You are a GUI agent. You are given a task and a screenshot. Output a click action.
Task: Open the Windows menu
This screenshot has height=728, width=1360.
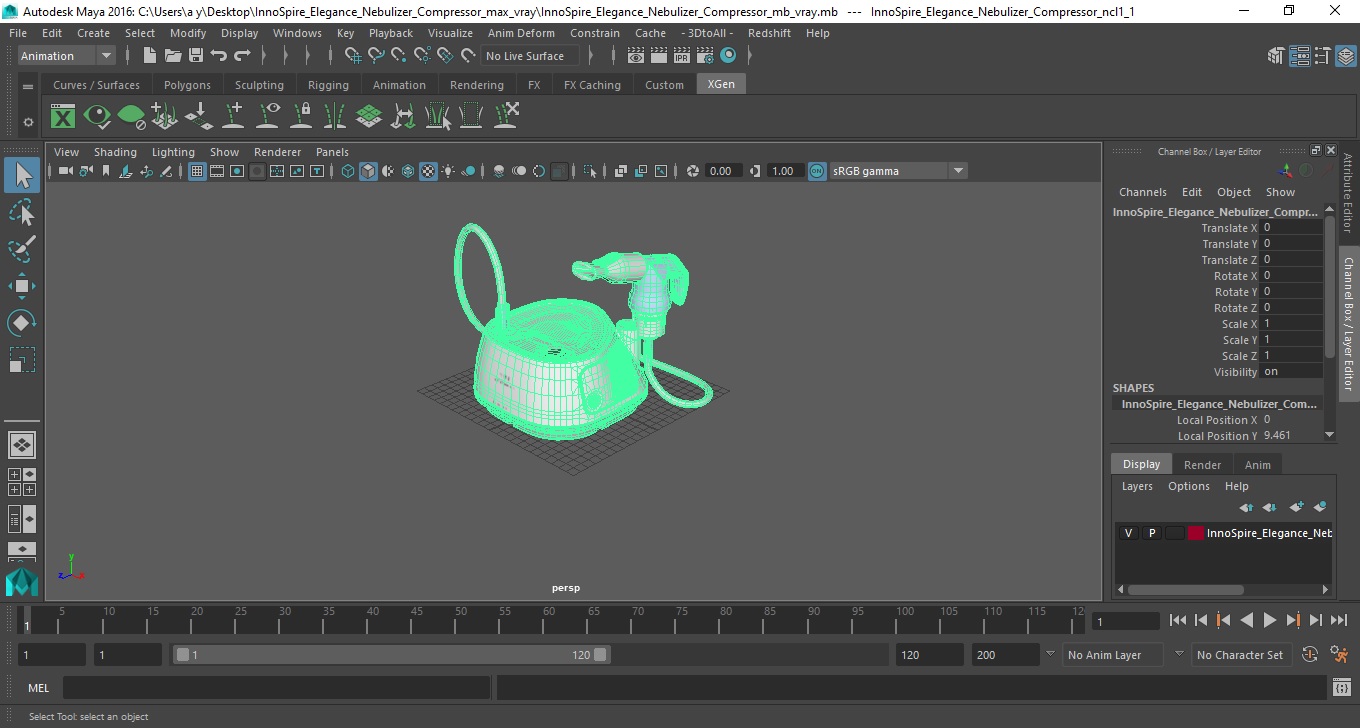(297, 33)
